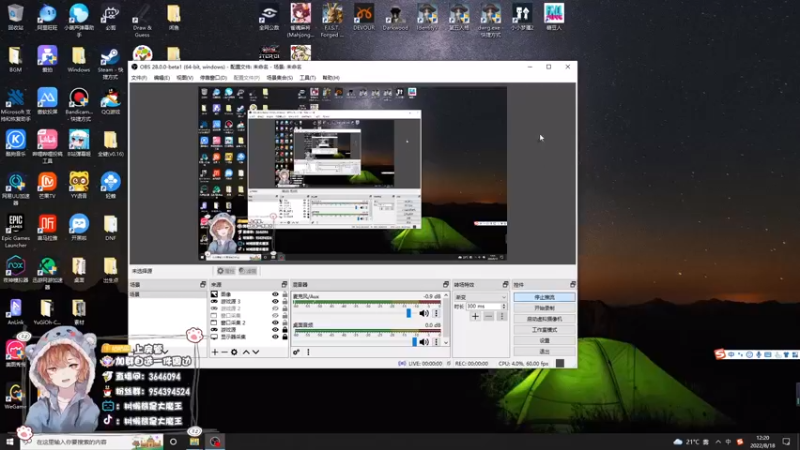
Task: Undock the Controls panel
Action: coord(572,284)
